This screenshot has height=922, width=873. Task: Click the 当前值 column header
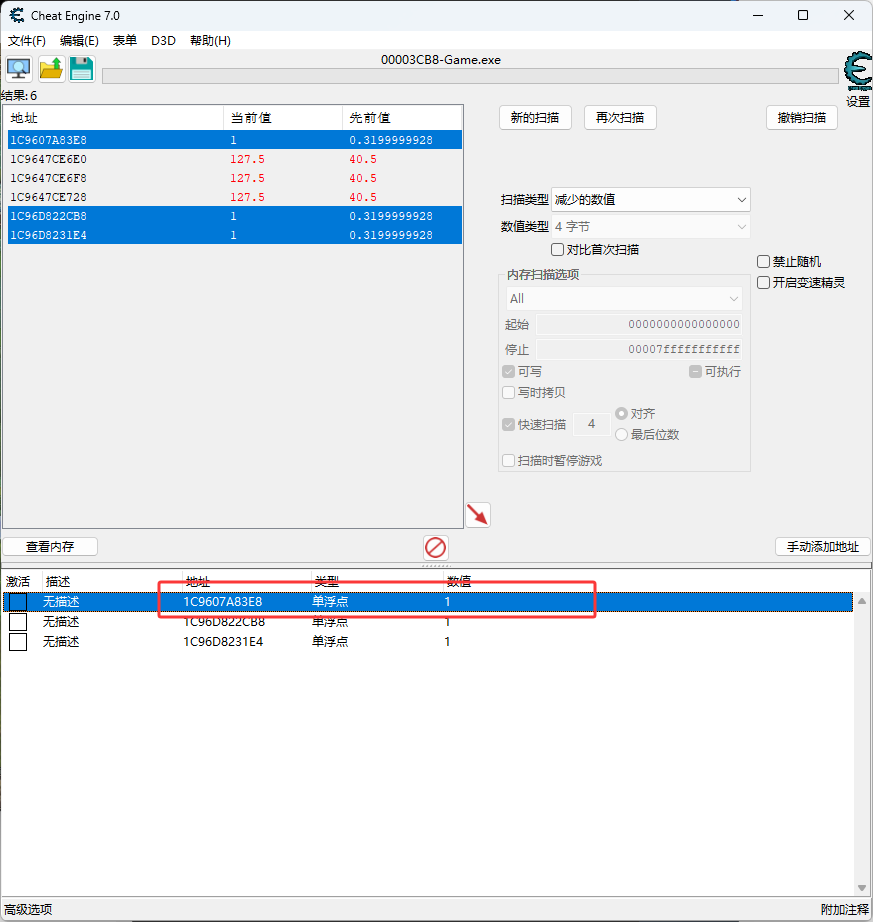click(283, 118)
